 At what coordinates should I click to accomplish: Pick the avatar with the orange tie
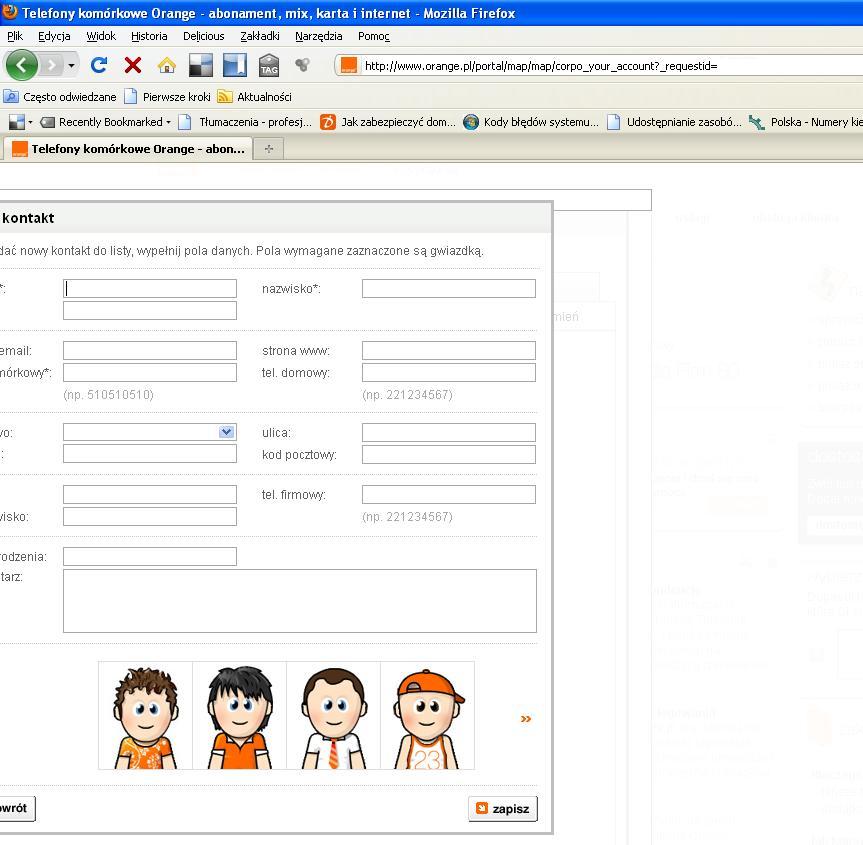click(x=333, y=716)
